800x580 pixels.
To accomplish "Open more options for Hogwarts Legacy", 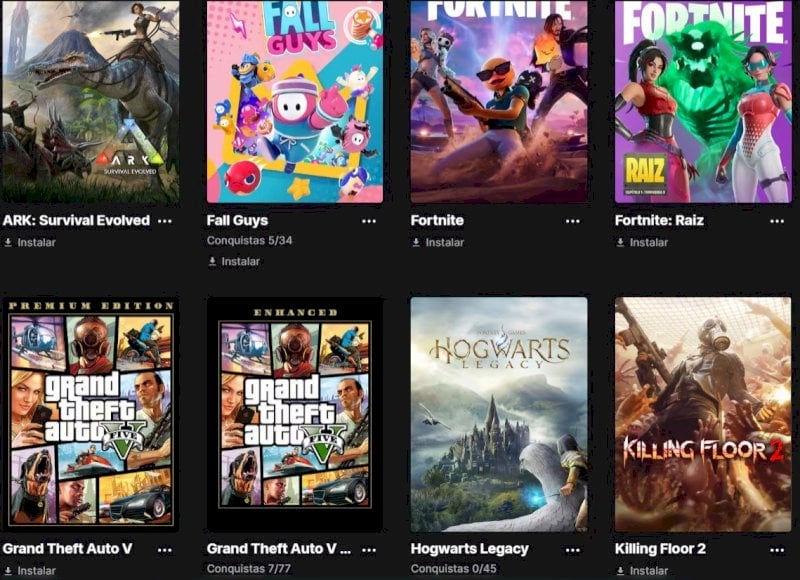I will (x=573, y=549).
